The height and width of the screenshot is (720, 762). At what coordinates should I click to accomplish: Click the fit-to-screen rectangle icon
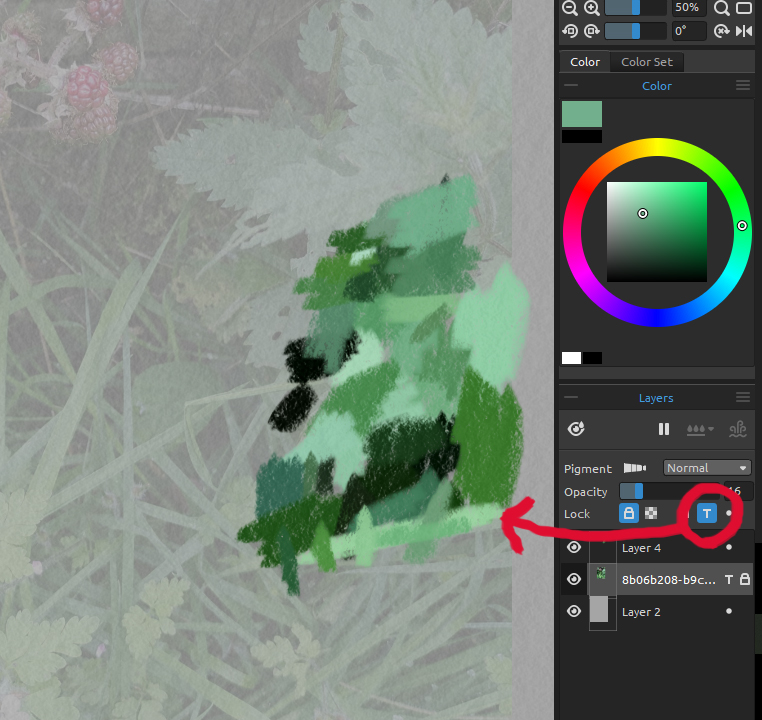click(x=744, y=8)
